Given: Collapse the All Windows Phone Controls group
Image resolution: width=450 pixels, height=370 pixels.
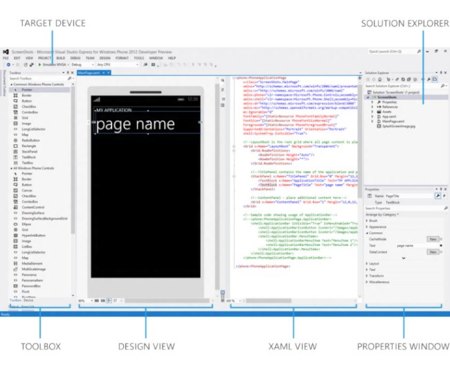Looking at the screenshot, I should tap(12, 168).
